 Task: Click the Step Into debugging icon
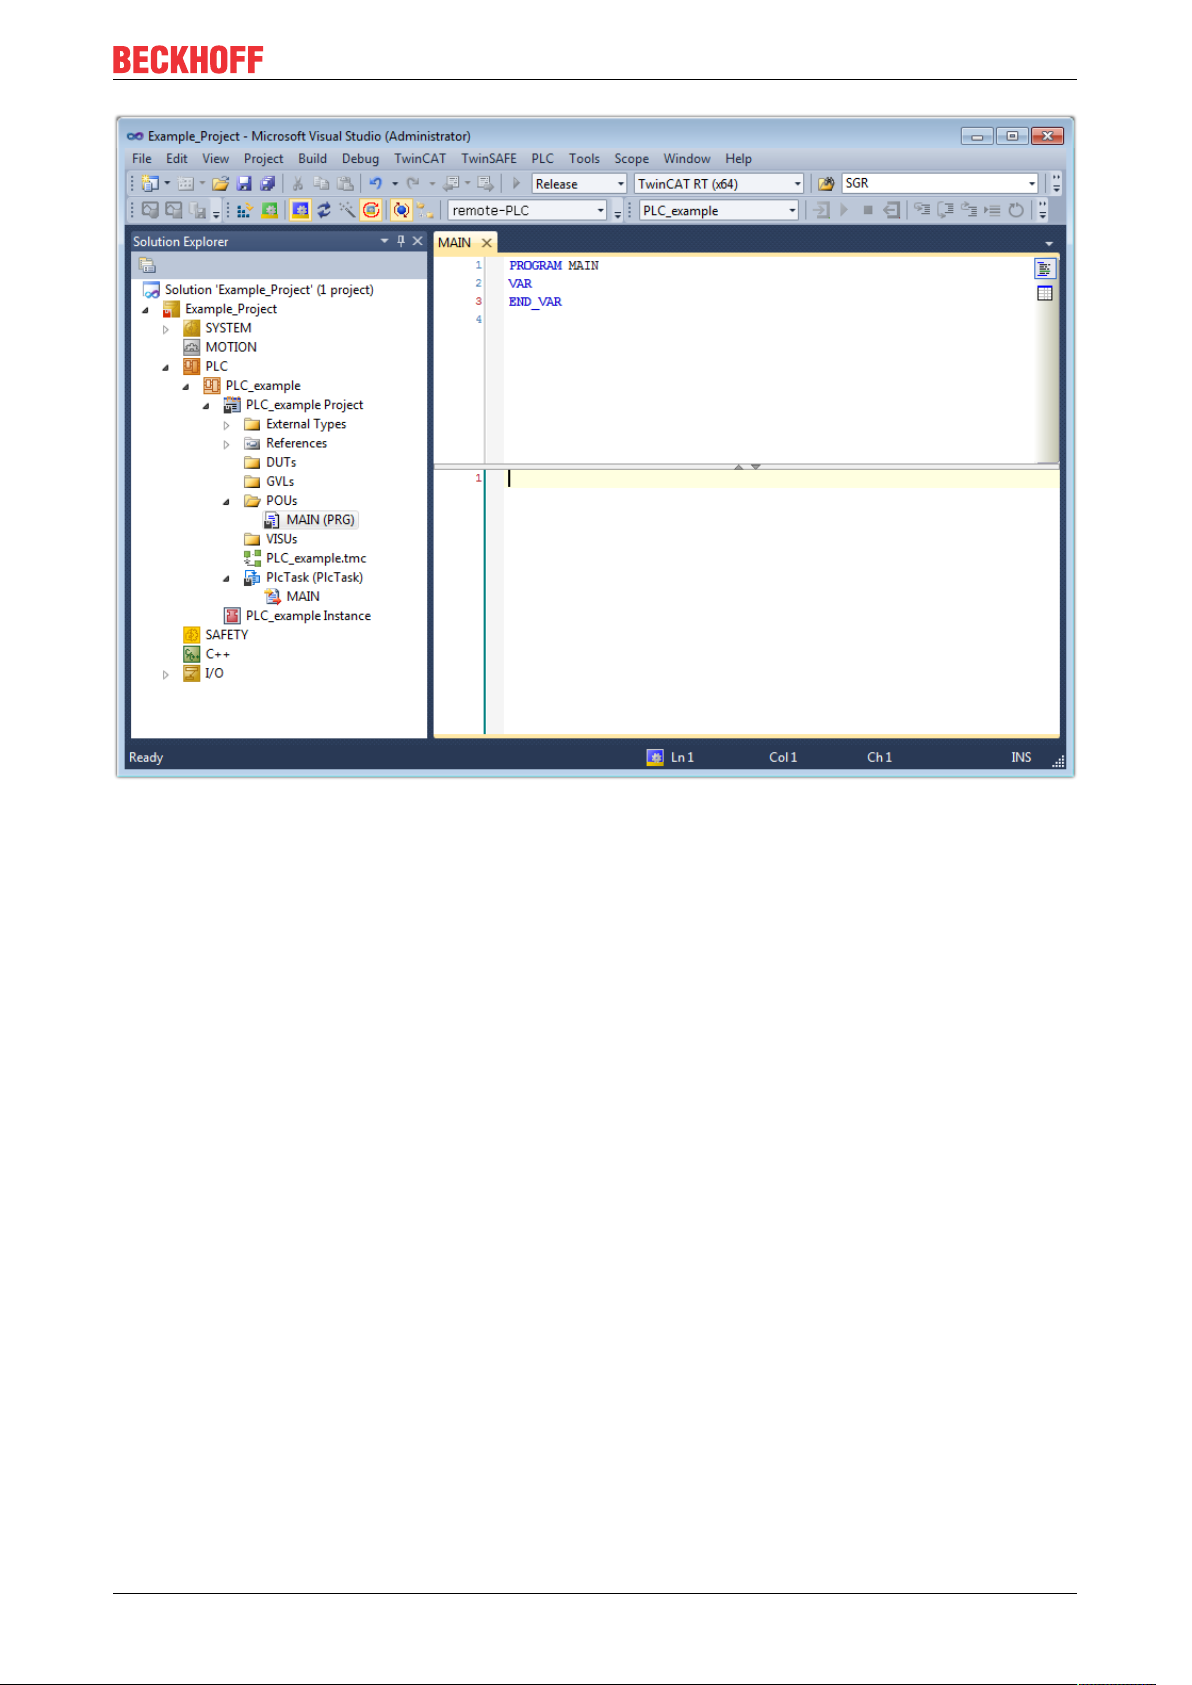point(922,210)
